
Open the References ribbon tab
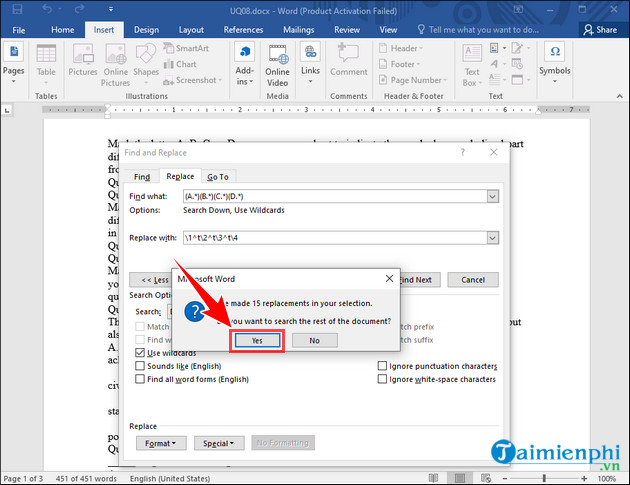pyautogui.click(x=243, y=30)
